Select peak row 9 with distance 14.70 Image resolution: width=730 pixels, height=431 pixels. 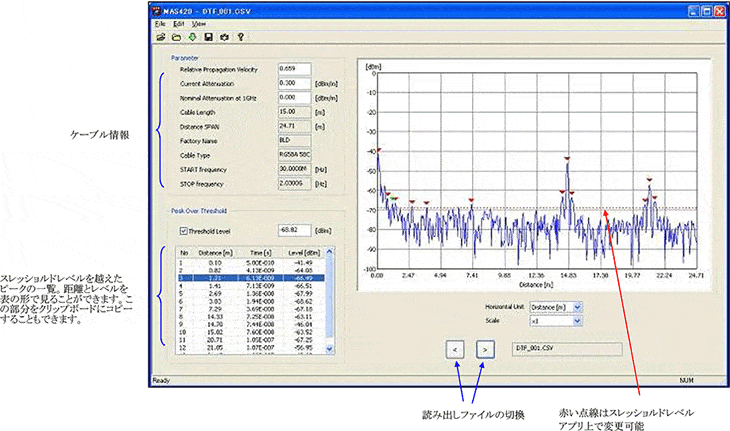click(250, 324)
